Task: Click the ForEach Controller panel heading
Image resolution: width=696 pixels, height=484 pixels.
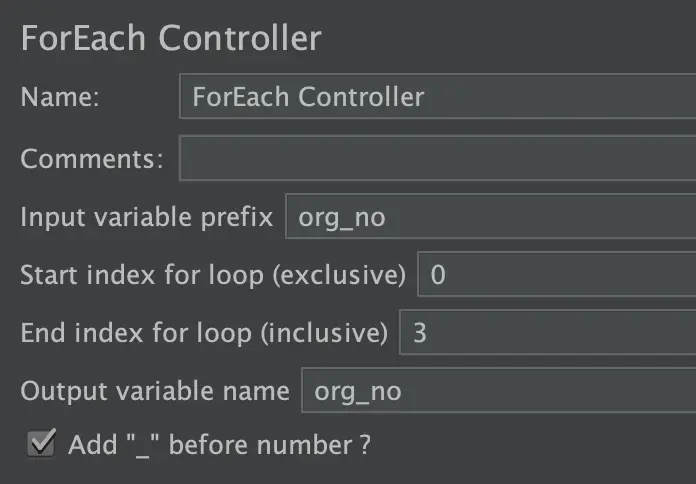Action: click(x=171, y=38)
